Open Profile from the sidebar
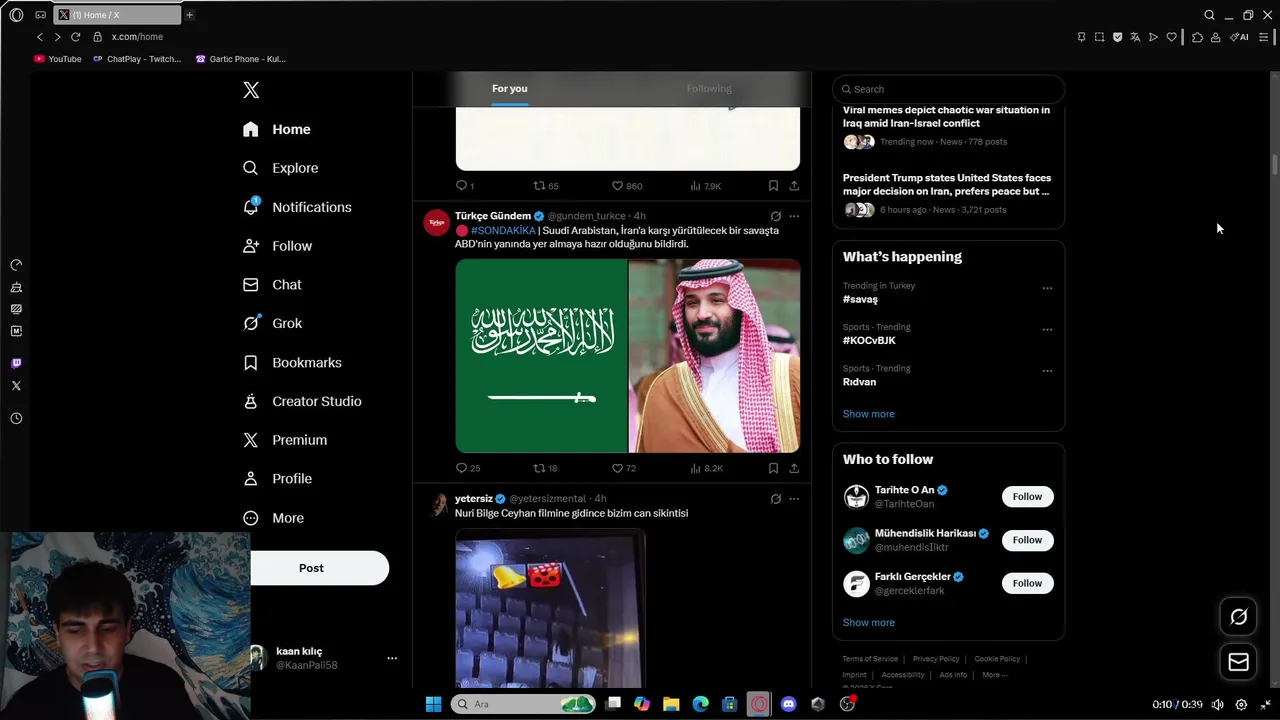Viewport: 1280px width, 720px height. [277, 479]
